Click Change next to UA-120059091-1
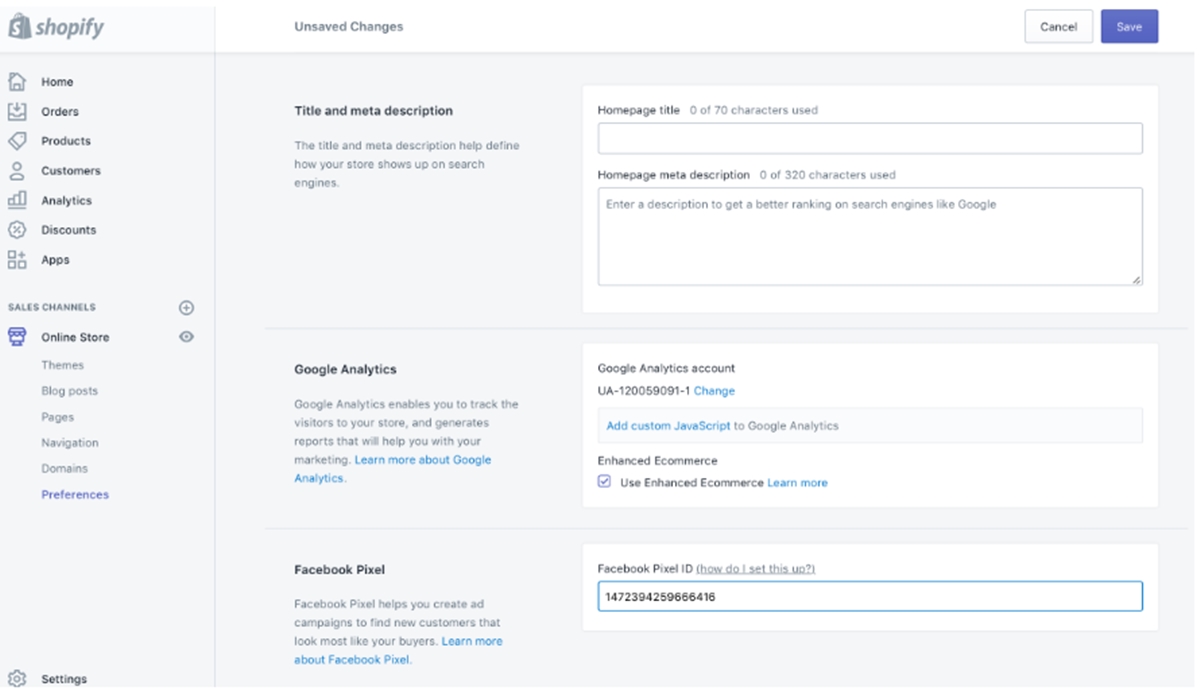Viewport: 1200px width, 690px height. click(714, 391)
